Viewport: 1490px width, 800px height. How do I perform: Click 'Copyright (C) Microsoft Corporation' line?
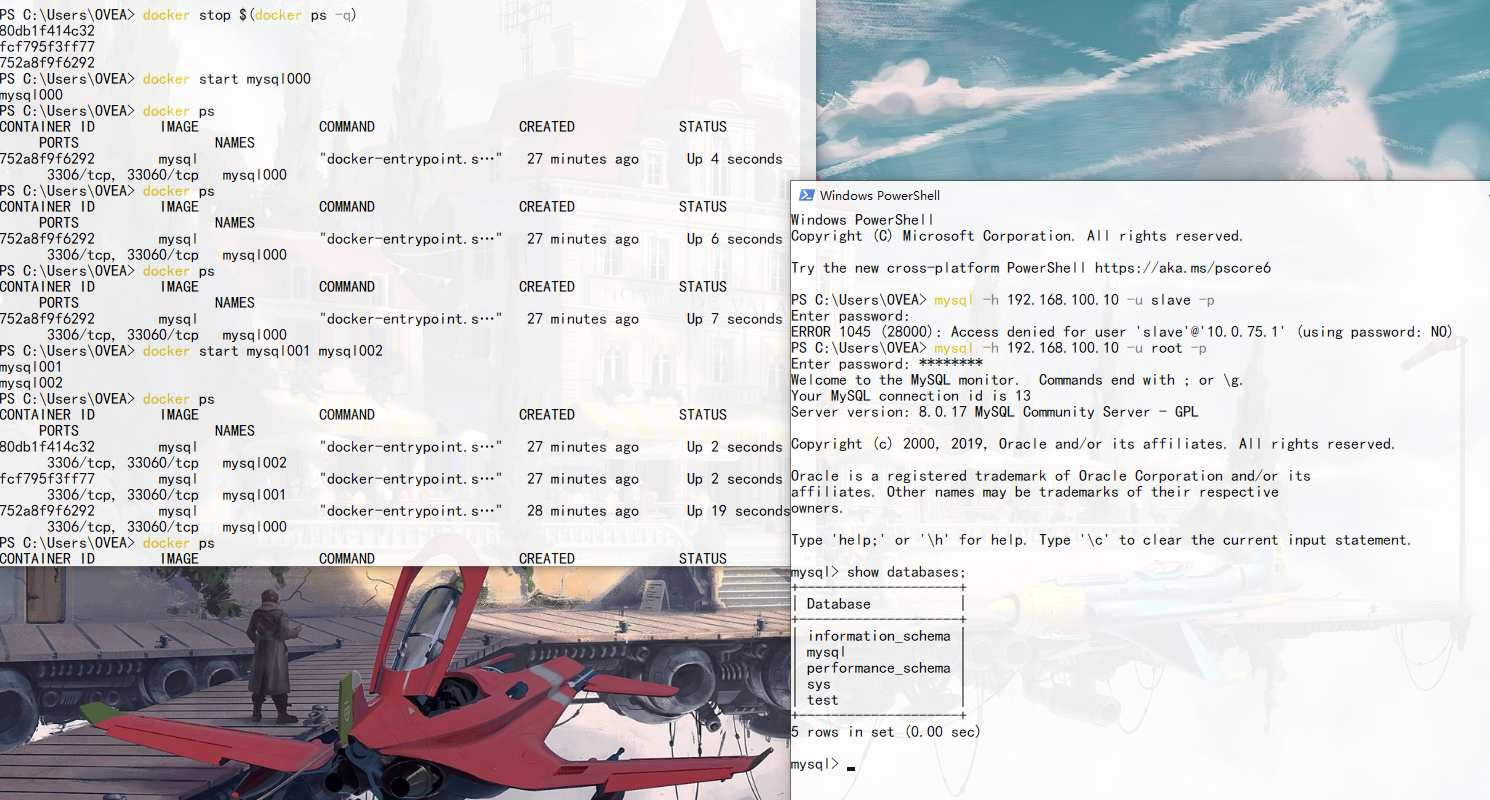[x=1018, y=236]
